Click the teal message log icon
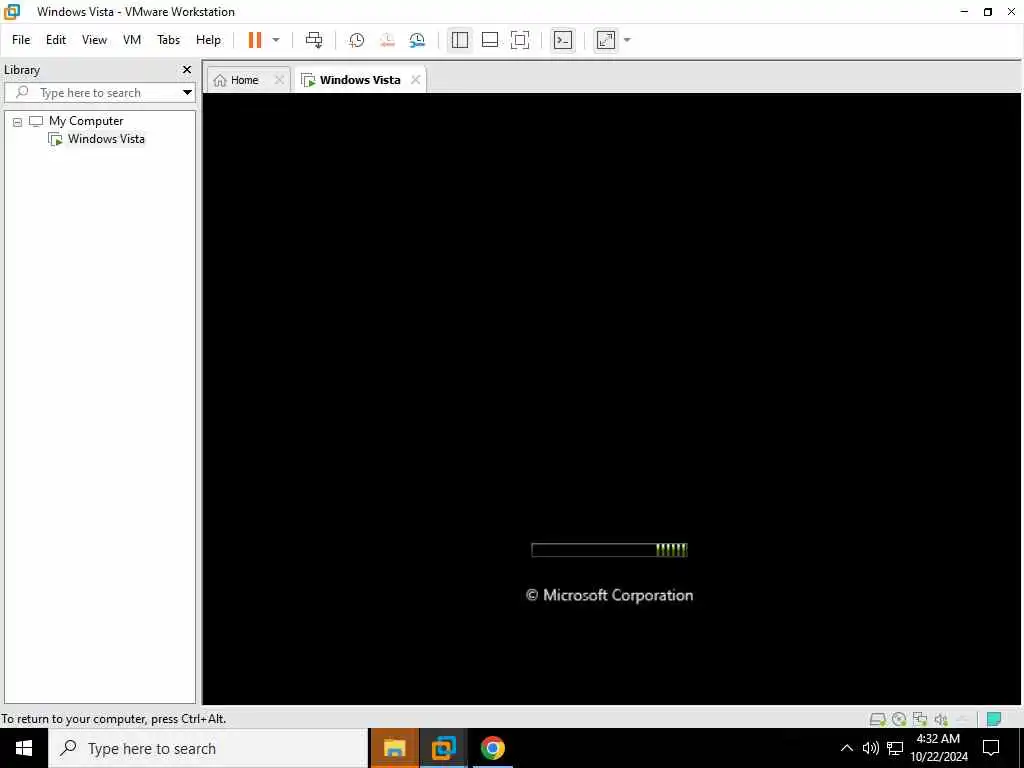Image resolution: width=1024 pixels, height=768 pixels. pos(994,719)
